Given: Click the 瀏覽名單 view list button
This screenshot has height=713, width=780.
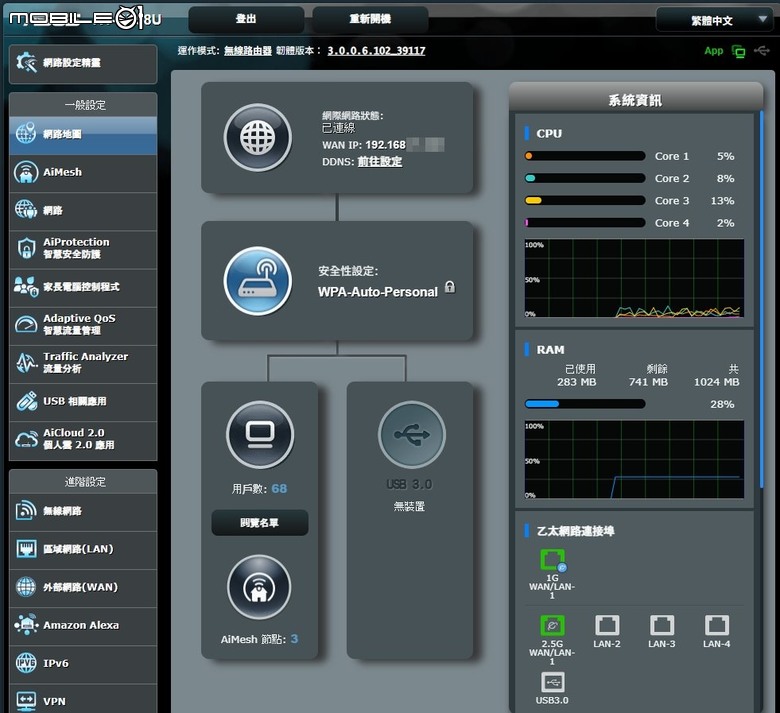Looking at the screenshot, I should tap(260, 522).
